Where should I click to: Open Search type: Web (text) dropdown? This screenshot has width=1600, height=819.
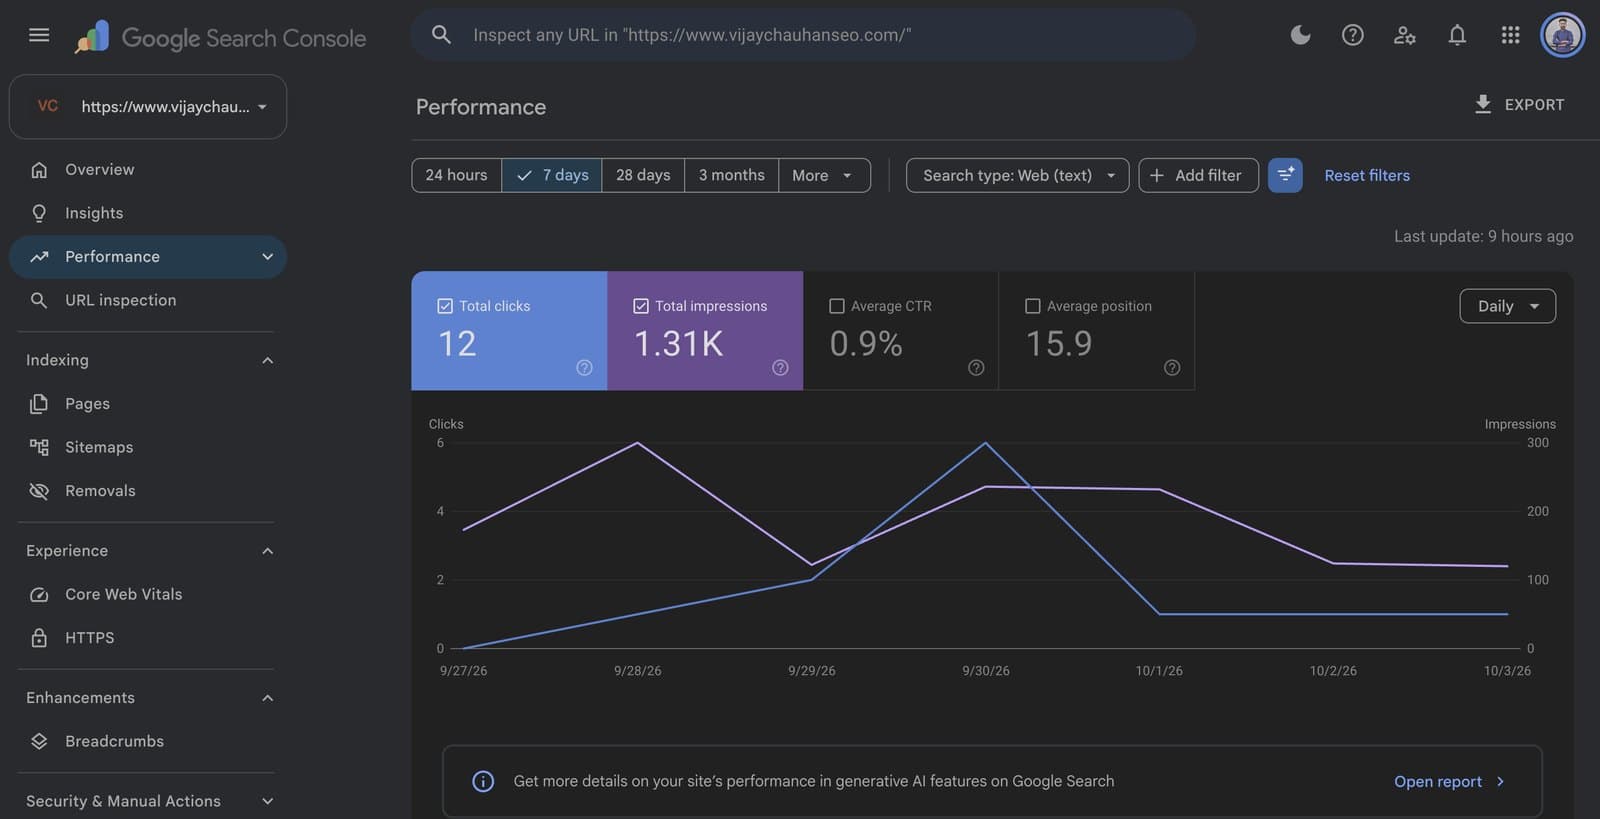(x=1017, y=175)
